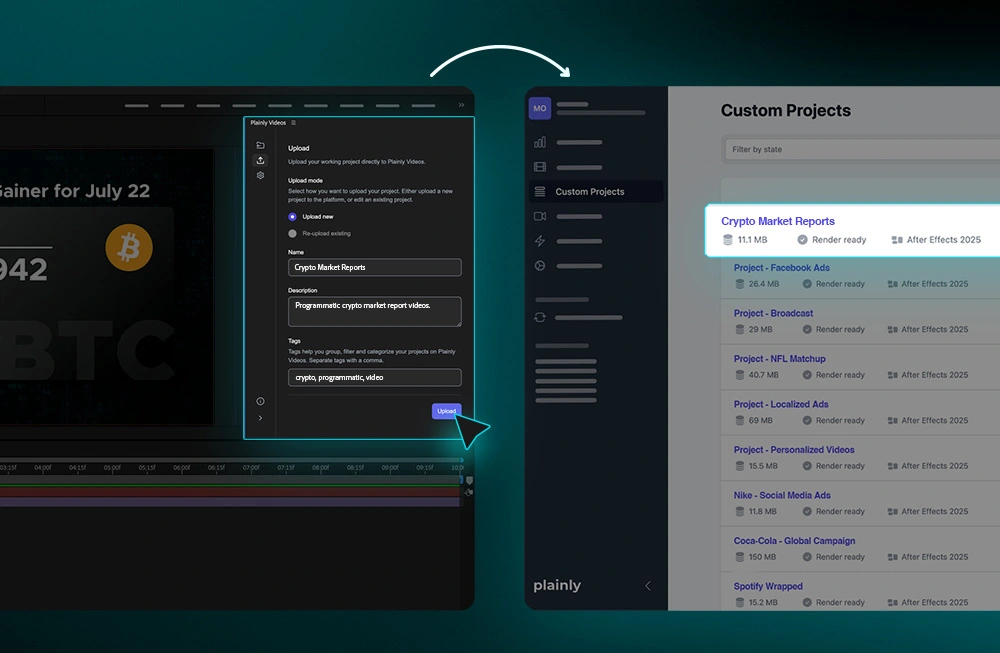Click the purple Upload button
This screenshot has width=1000, height=653.
click(x=446, y=411)
